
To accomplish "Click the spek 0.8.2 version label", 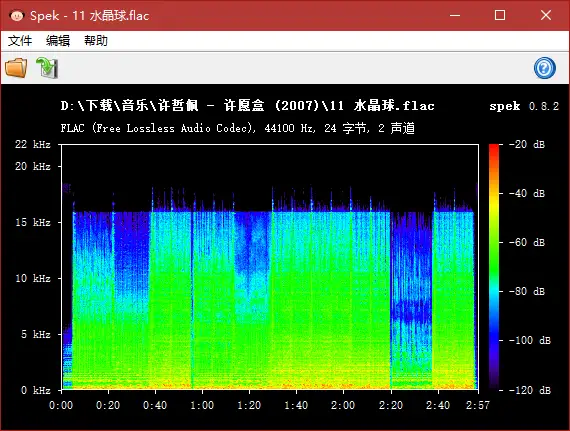I will pos(524,106).
